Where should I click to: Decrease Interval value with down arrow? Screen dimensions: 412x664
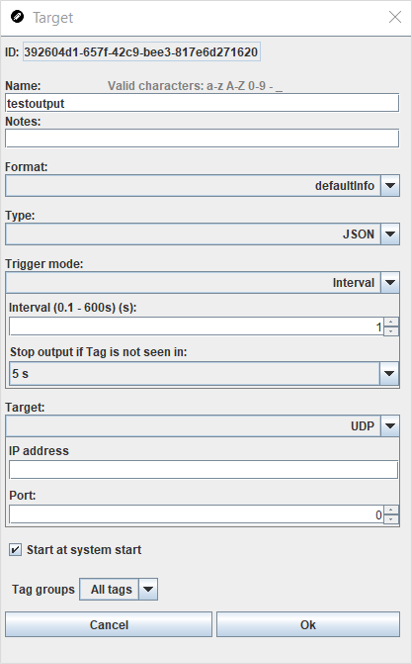391,332
